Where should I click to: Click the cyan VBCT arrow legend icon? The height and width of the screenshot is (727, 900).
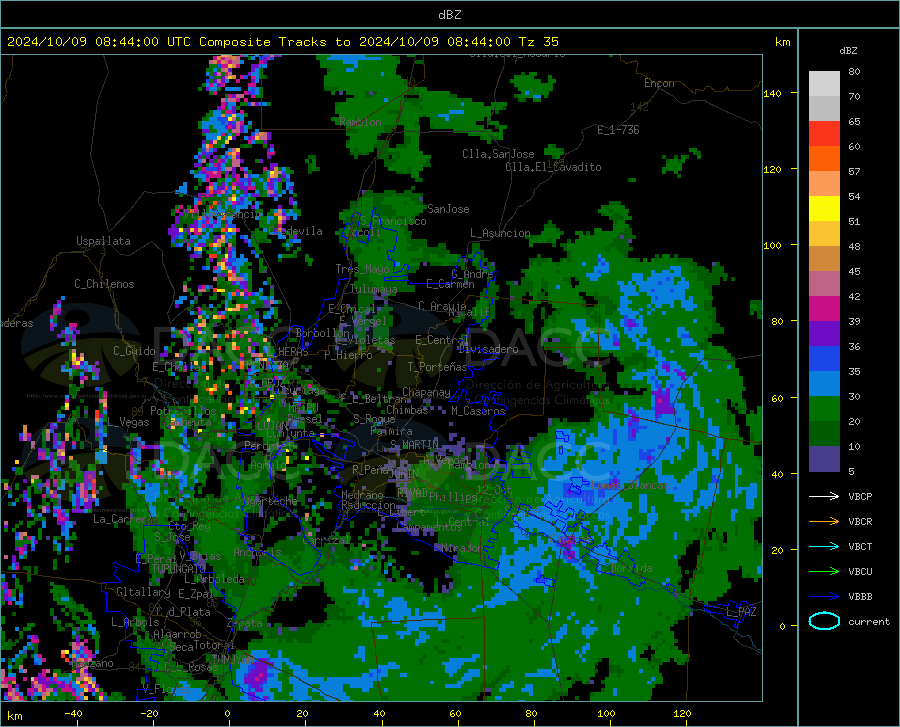click(824, 546)
